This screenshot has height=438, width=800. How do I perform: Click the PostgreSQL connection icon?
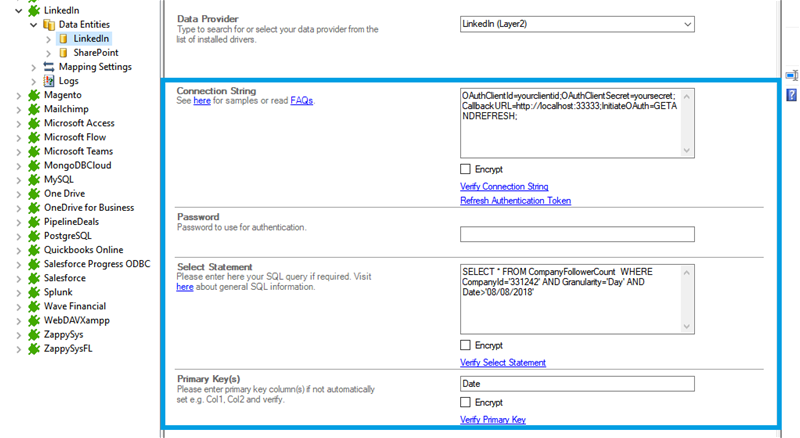(x=34, y=236)
